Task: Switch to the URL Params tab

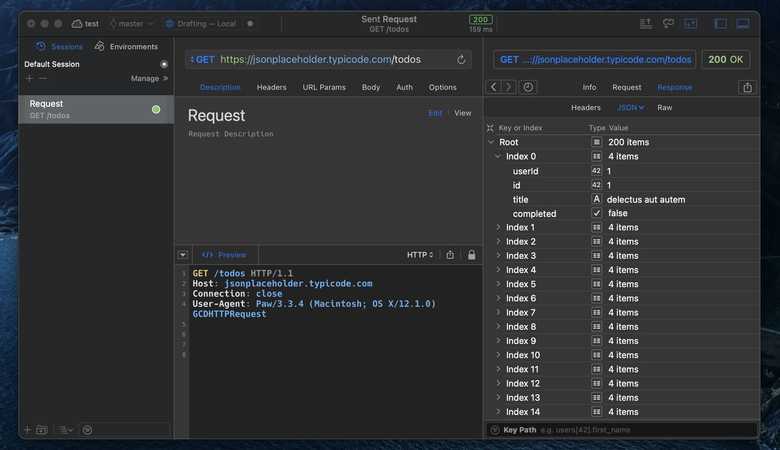Action: 324,87
